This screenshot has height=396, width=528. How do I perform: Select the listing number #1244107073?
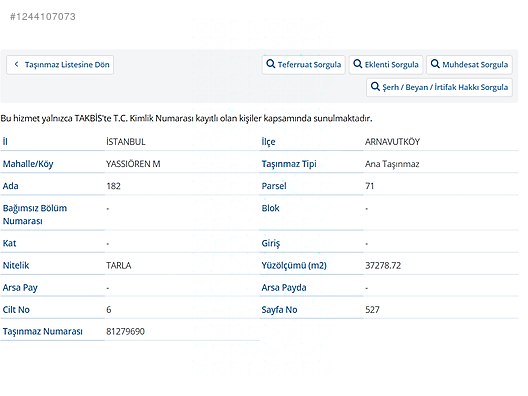click(43, 16)
